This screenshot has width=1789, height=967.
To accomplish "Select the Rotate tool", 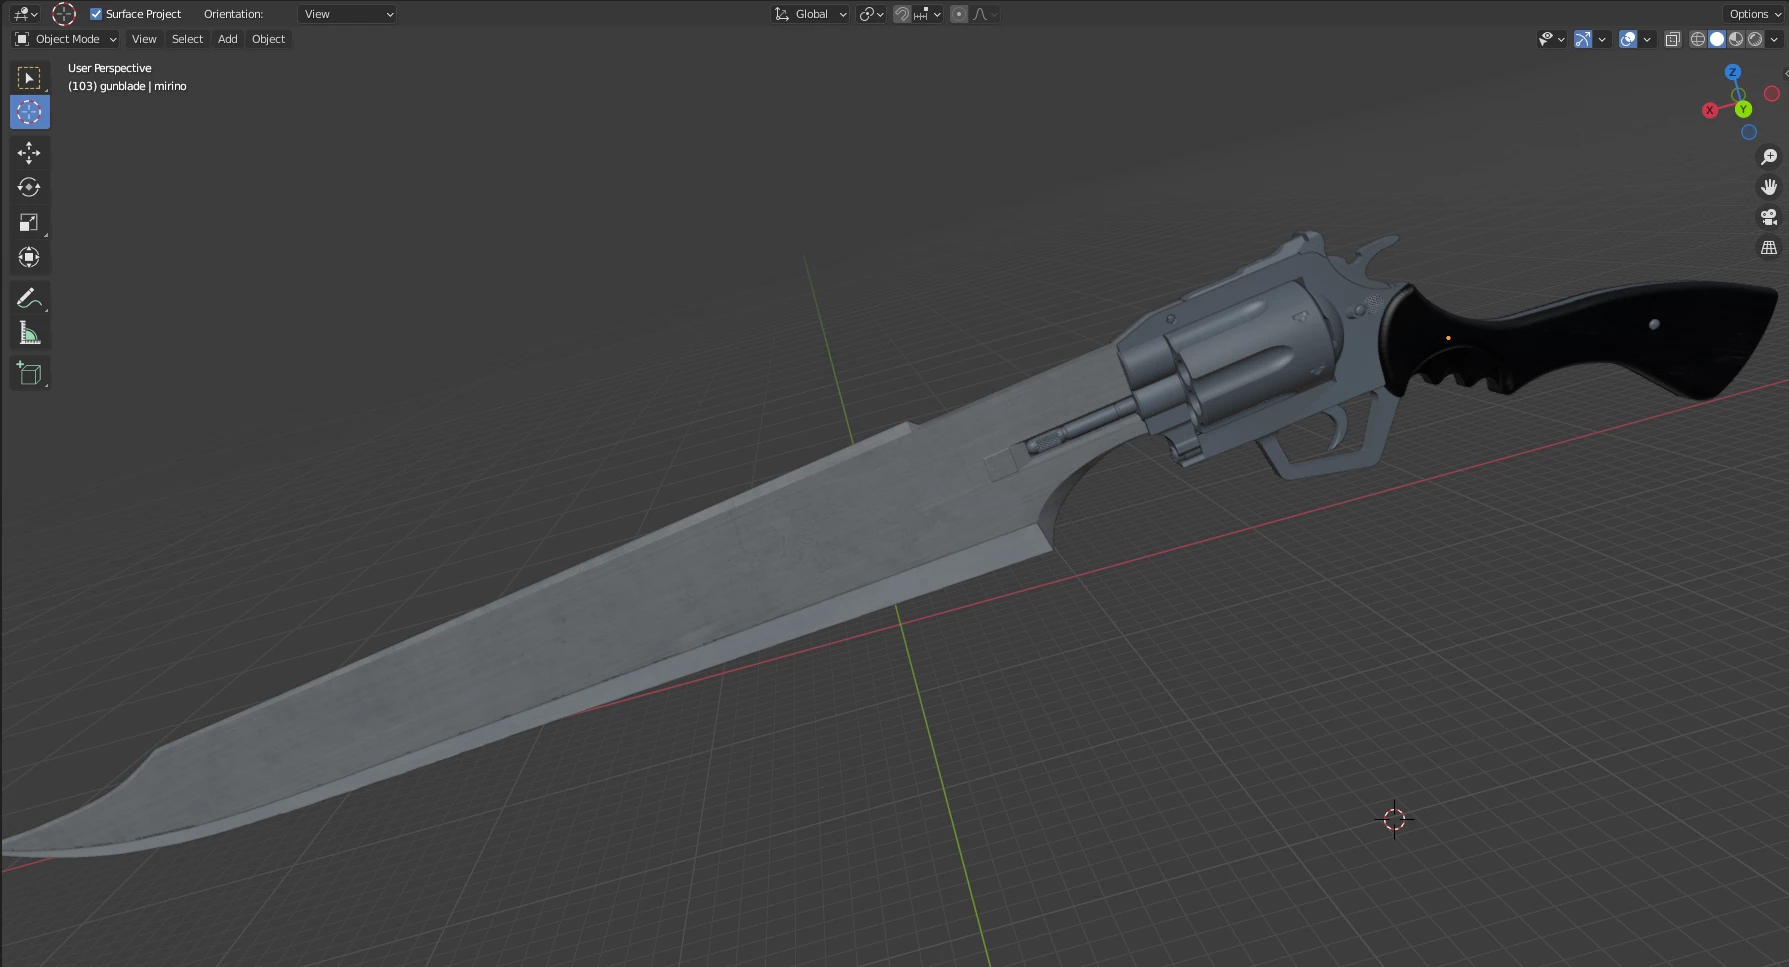I will 29,187.
